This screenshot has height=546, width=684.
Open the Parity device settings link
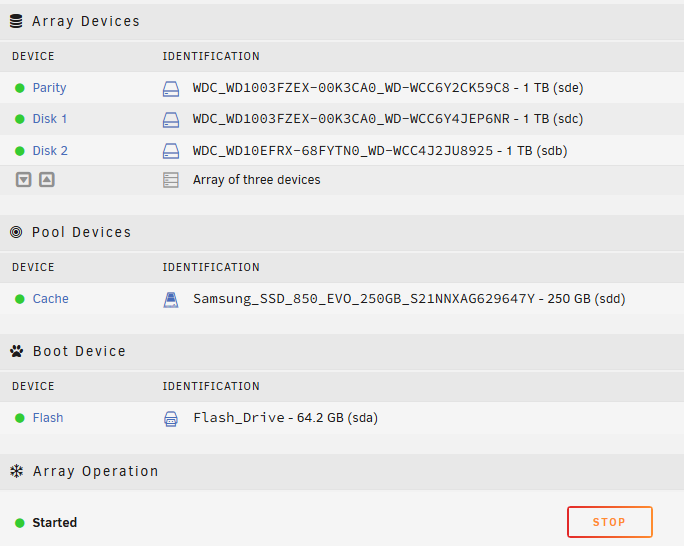(x=49, y=88)
